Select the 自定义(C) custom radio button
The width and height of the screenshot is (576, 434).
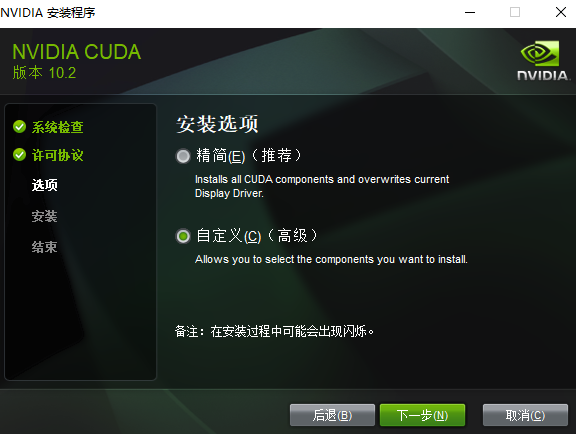coord(183,236)
